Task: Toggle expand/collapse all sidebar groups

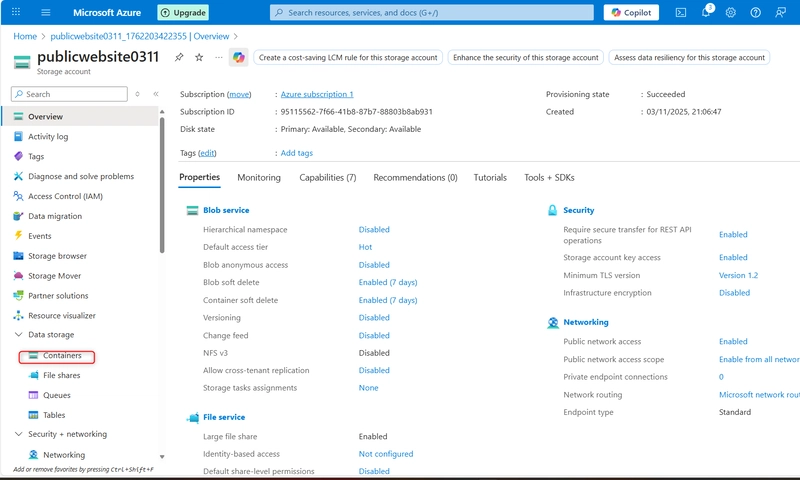Action: [138, 94]
